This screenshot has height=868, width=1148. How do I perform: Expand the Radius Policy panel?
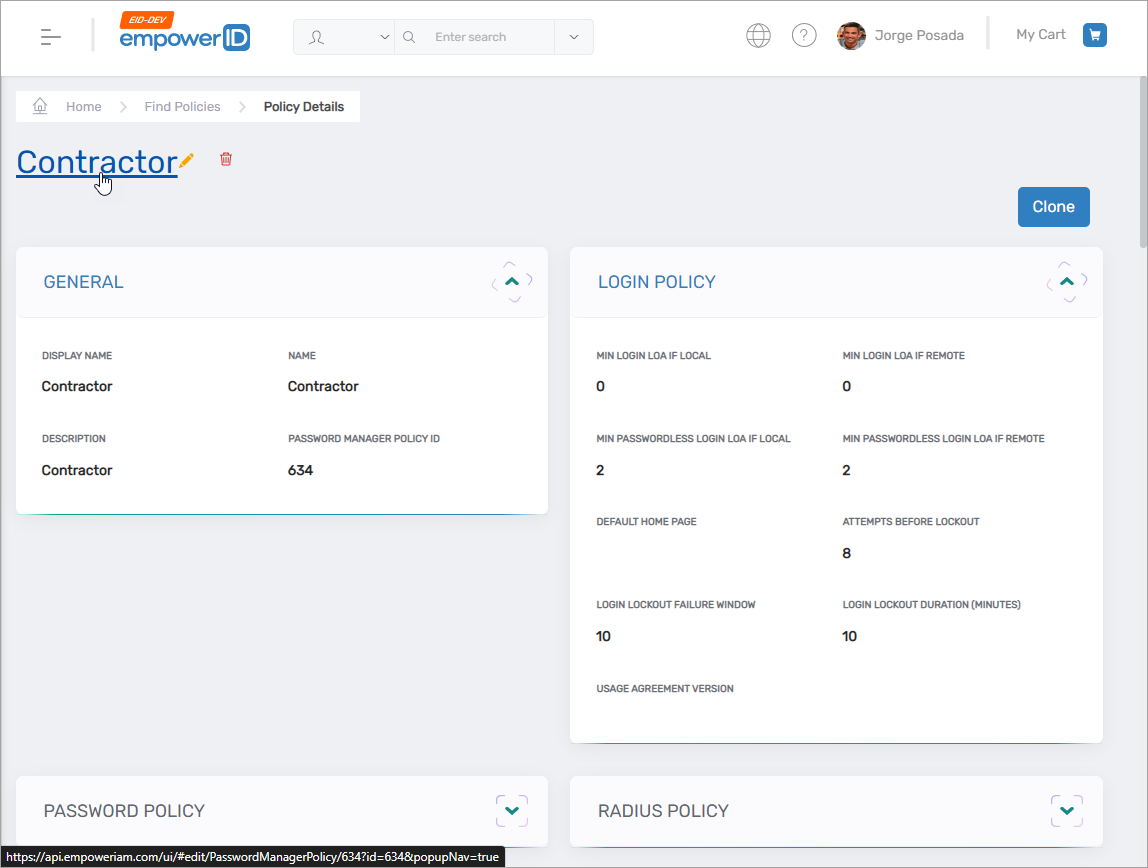[1067, 811]
